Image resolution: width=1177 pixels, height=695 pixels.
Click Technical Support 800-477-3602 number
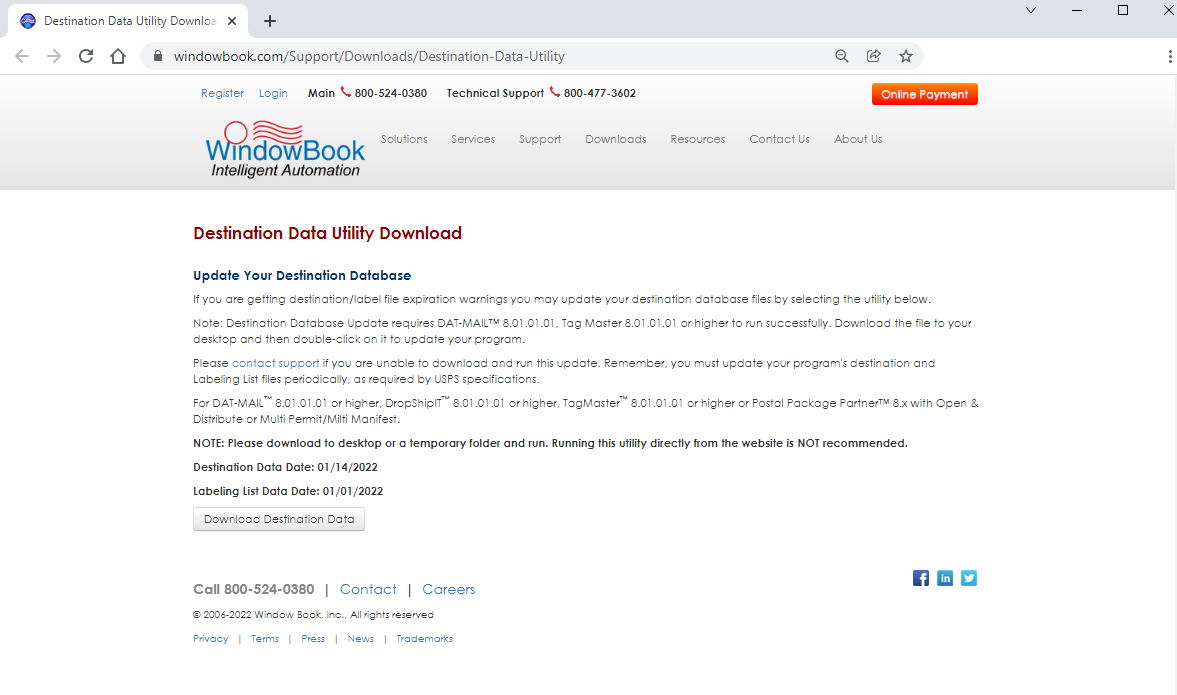(x=600, y=93)
